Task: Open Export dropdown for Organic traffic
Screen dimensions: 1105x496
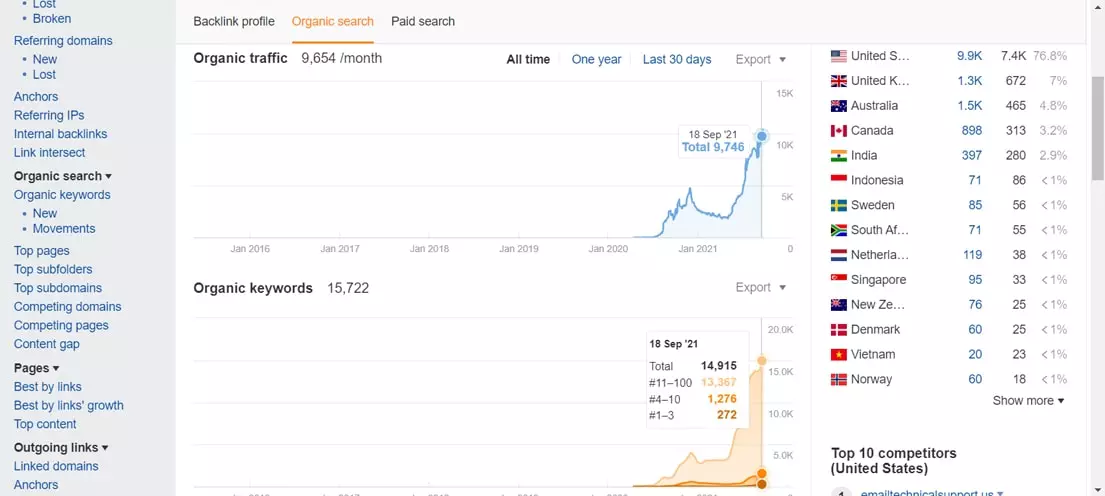Action: [760, 60]
